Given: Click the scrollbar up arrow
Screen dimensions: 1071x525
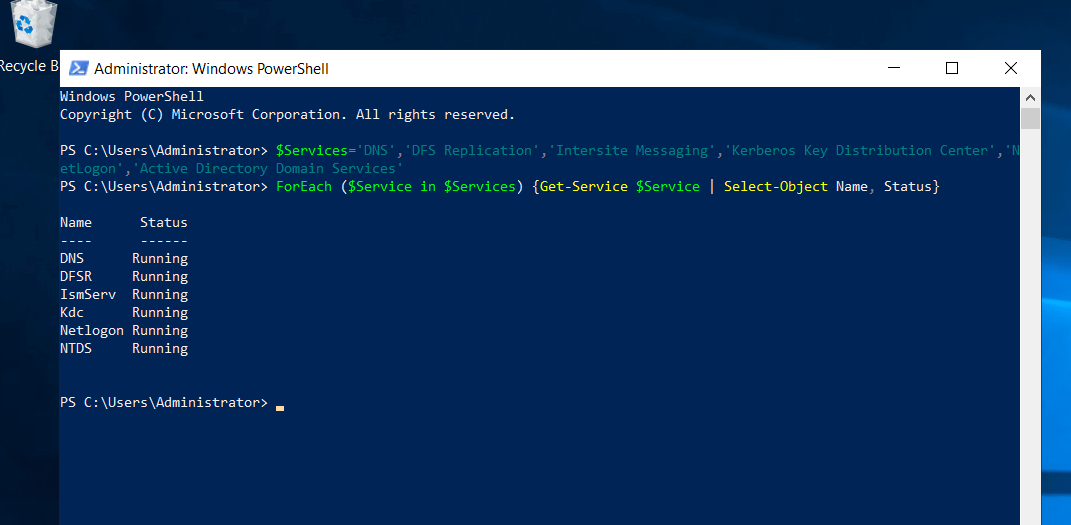Looking at the screenshot, I should [1030, 97].
